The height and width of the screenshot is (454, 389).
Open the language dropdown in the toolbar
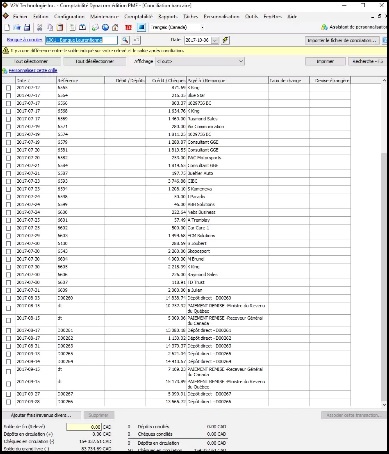(202, 27)
